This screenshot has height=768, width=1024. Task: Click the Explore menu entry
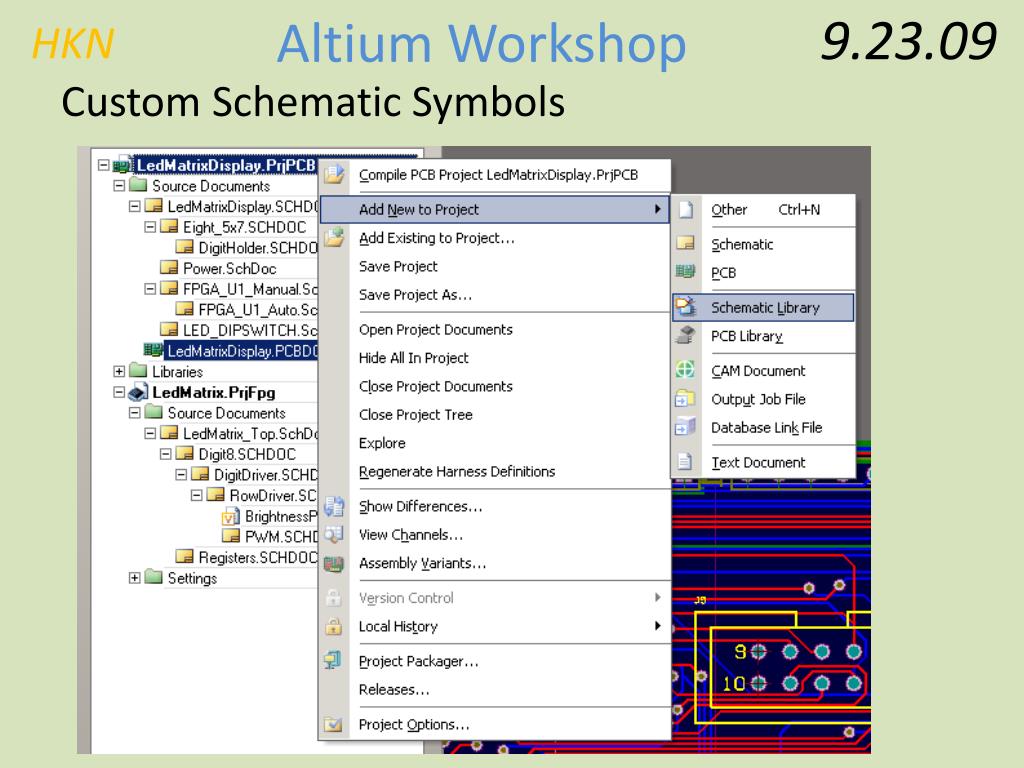coord(382,443)
